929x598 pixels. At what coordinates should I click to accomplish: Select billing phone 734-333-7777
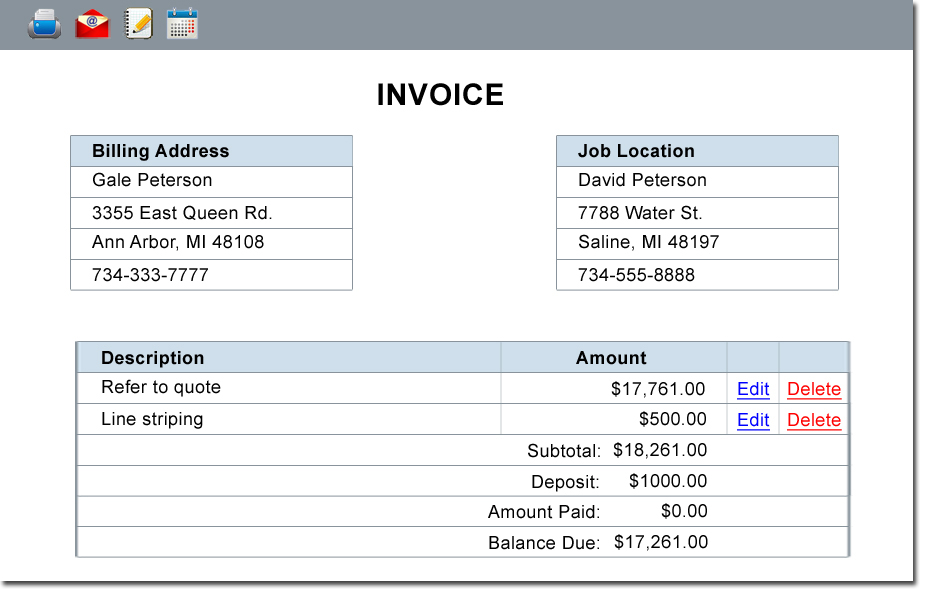coord(150,275)
